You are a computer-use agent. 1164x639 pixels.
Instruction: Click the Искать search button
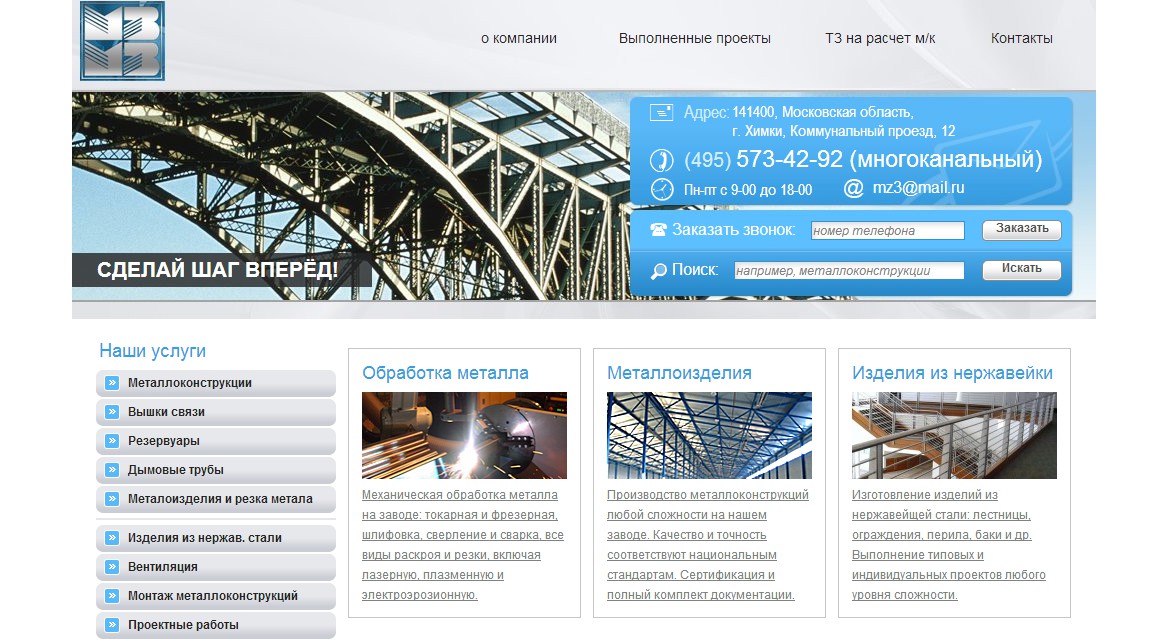click(x=1021, y=269)
